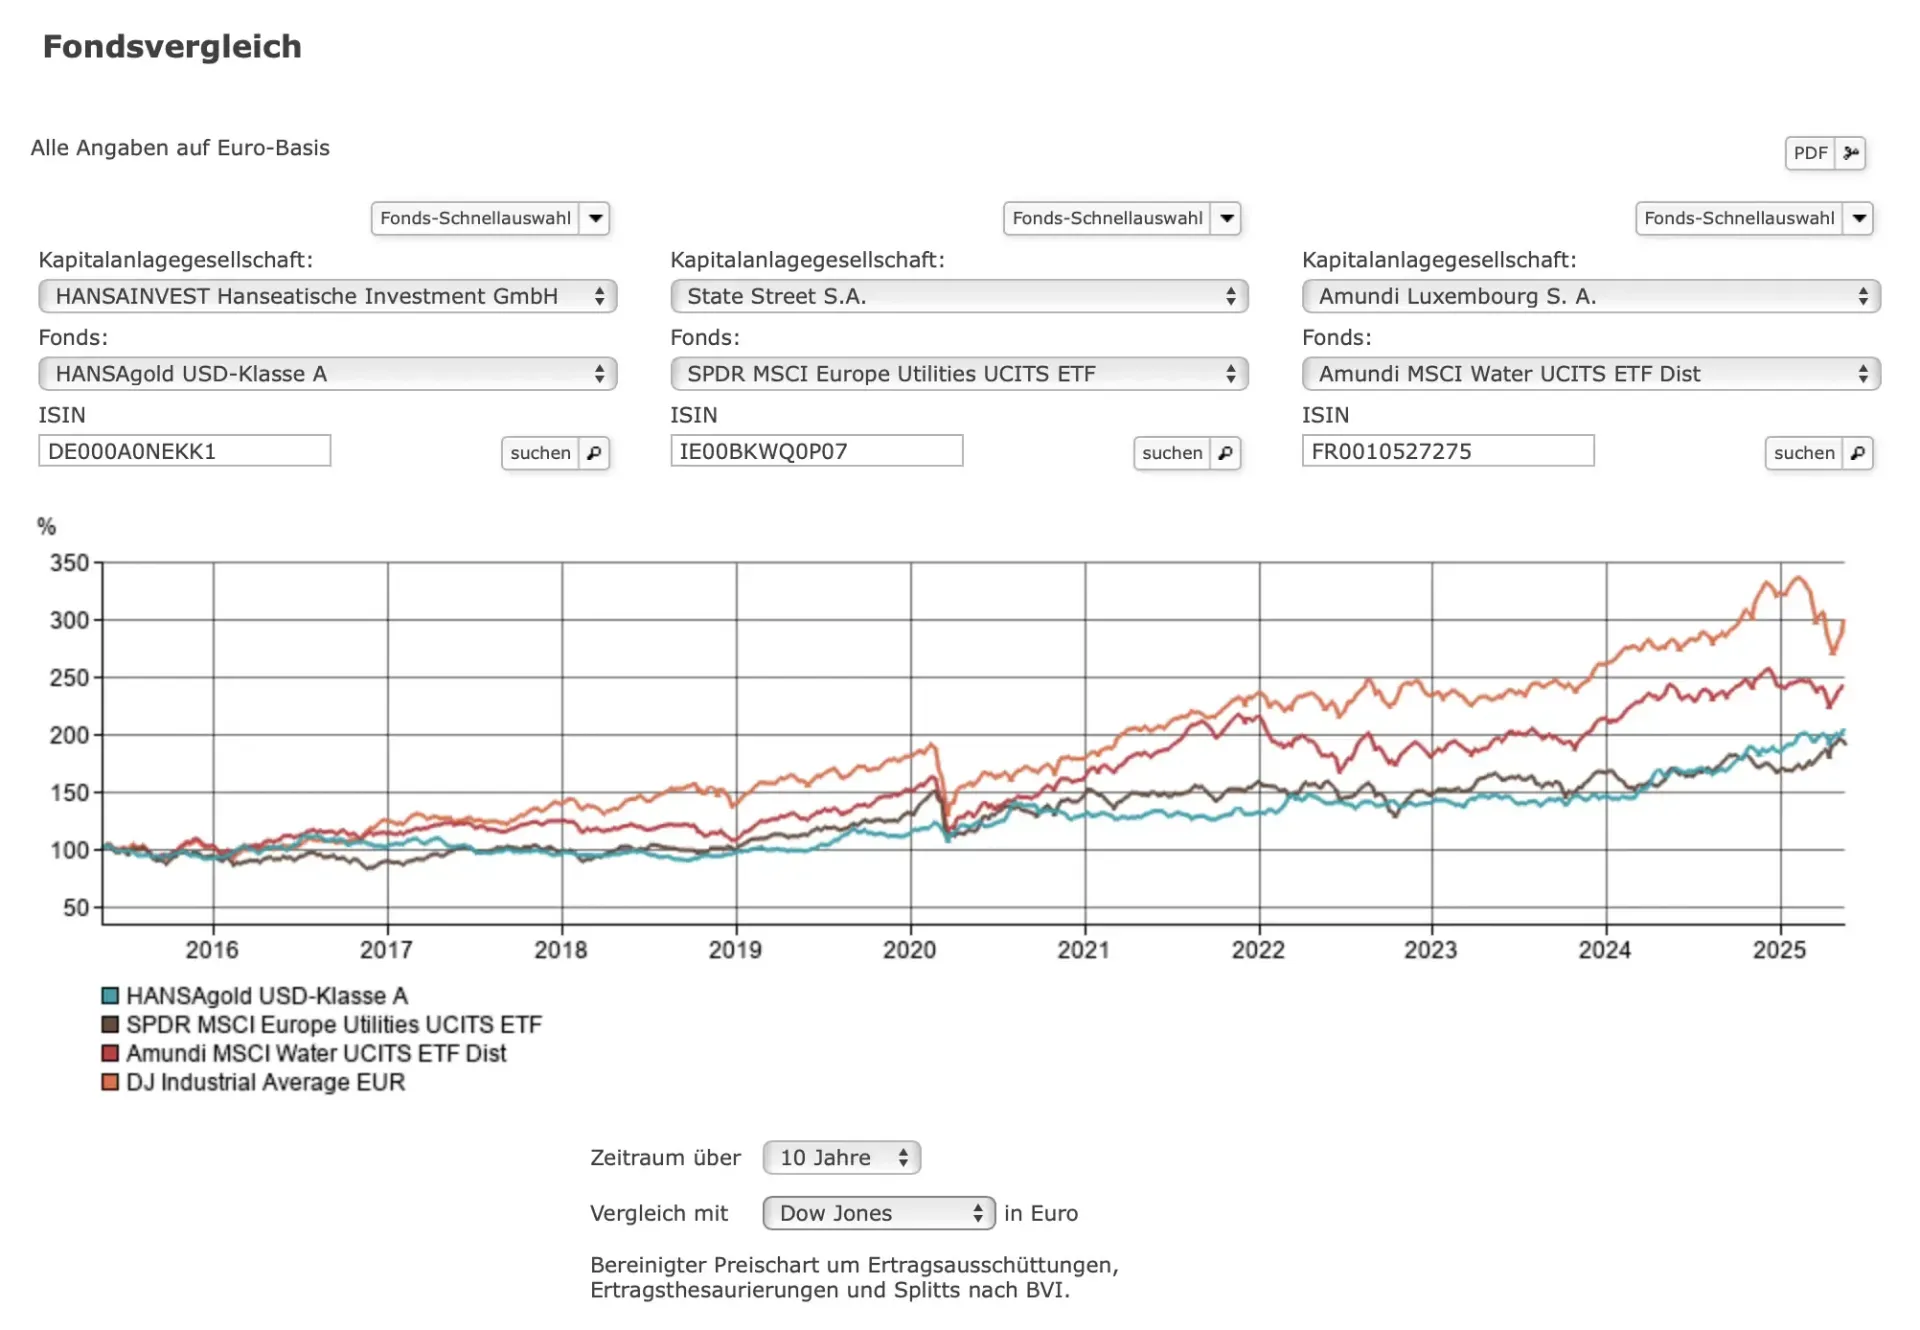
Task: Click magnifier icon next to second suchen
Action: [x=1225, y=453]
